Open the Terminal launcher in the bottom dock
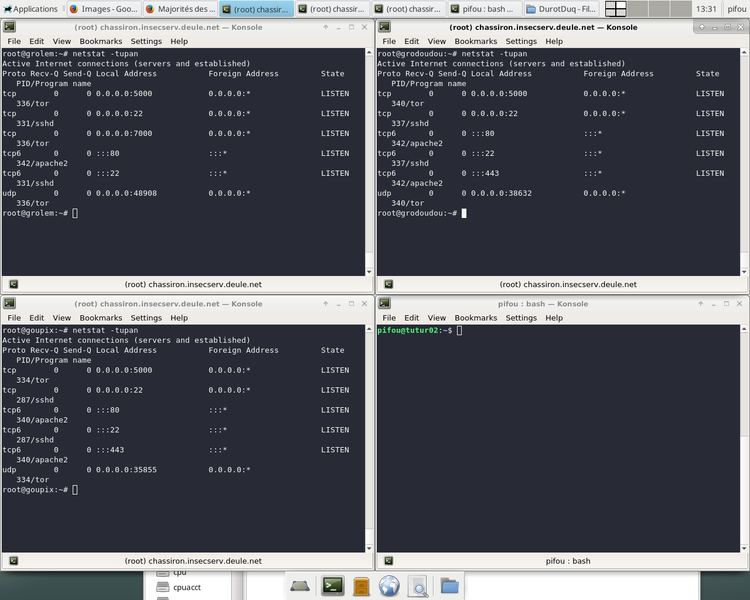 (333, 586)
